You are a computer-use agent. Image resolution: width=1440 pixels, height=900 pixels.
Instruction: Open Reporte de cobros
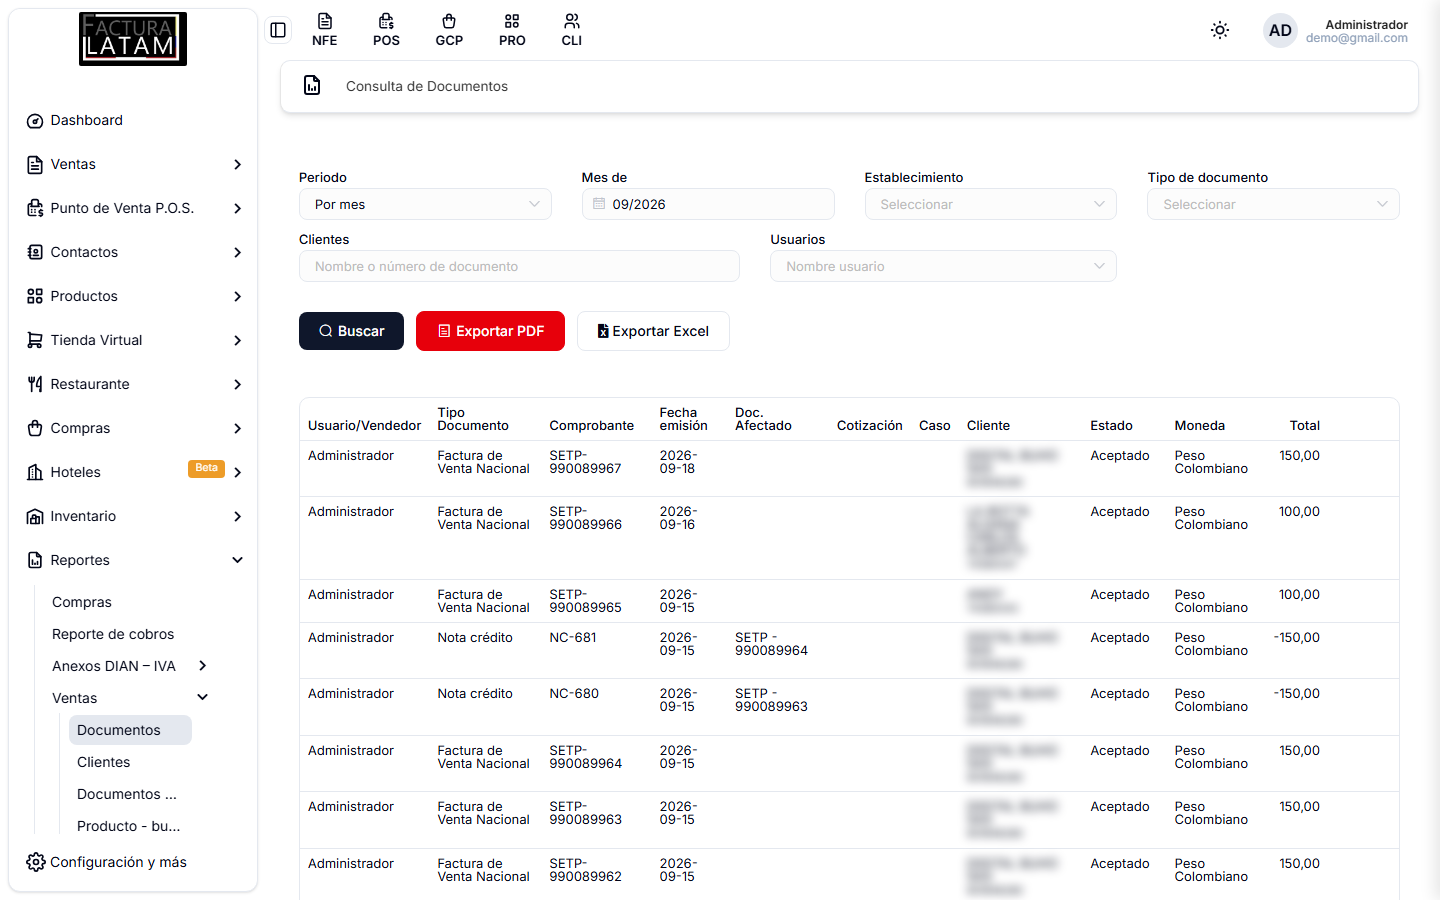click(x=113, y=634)
